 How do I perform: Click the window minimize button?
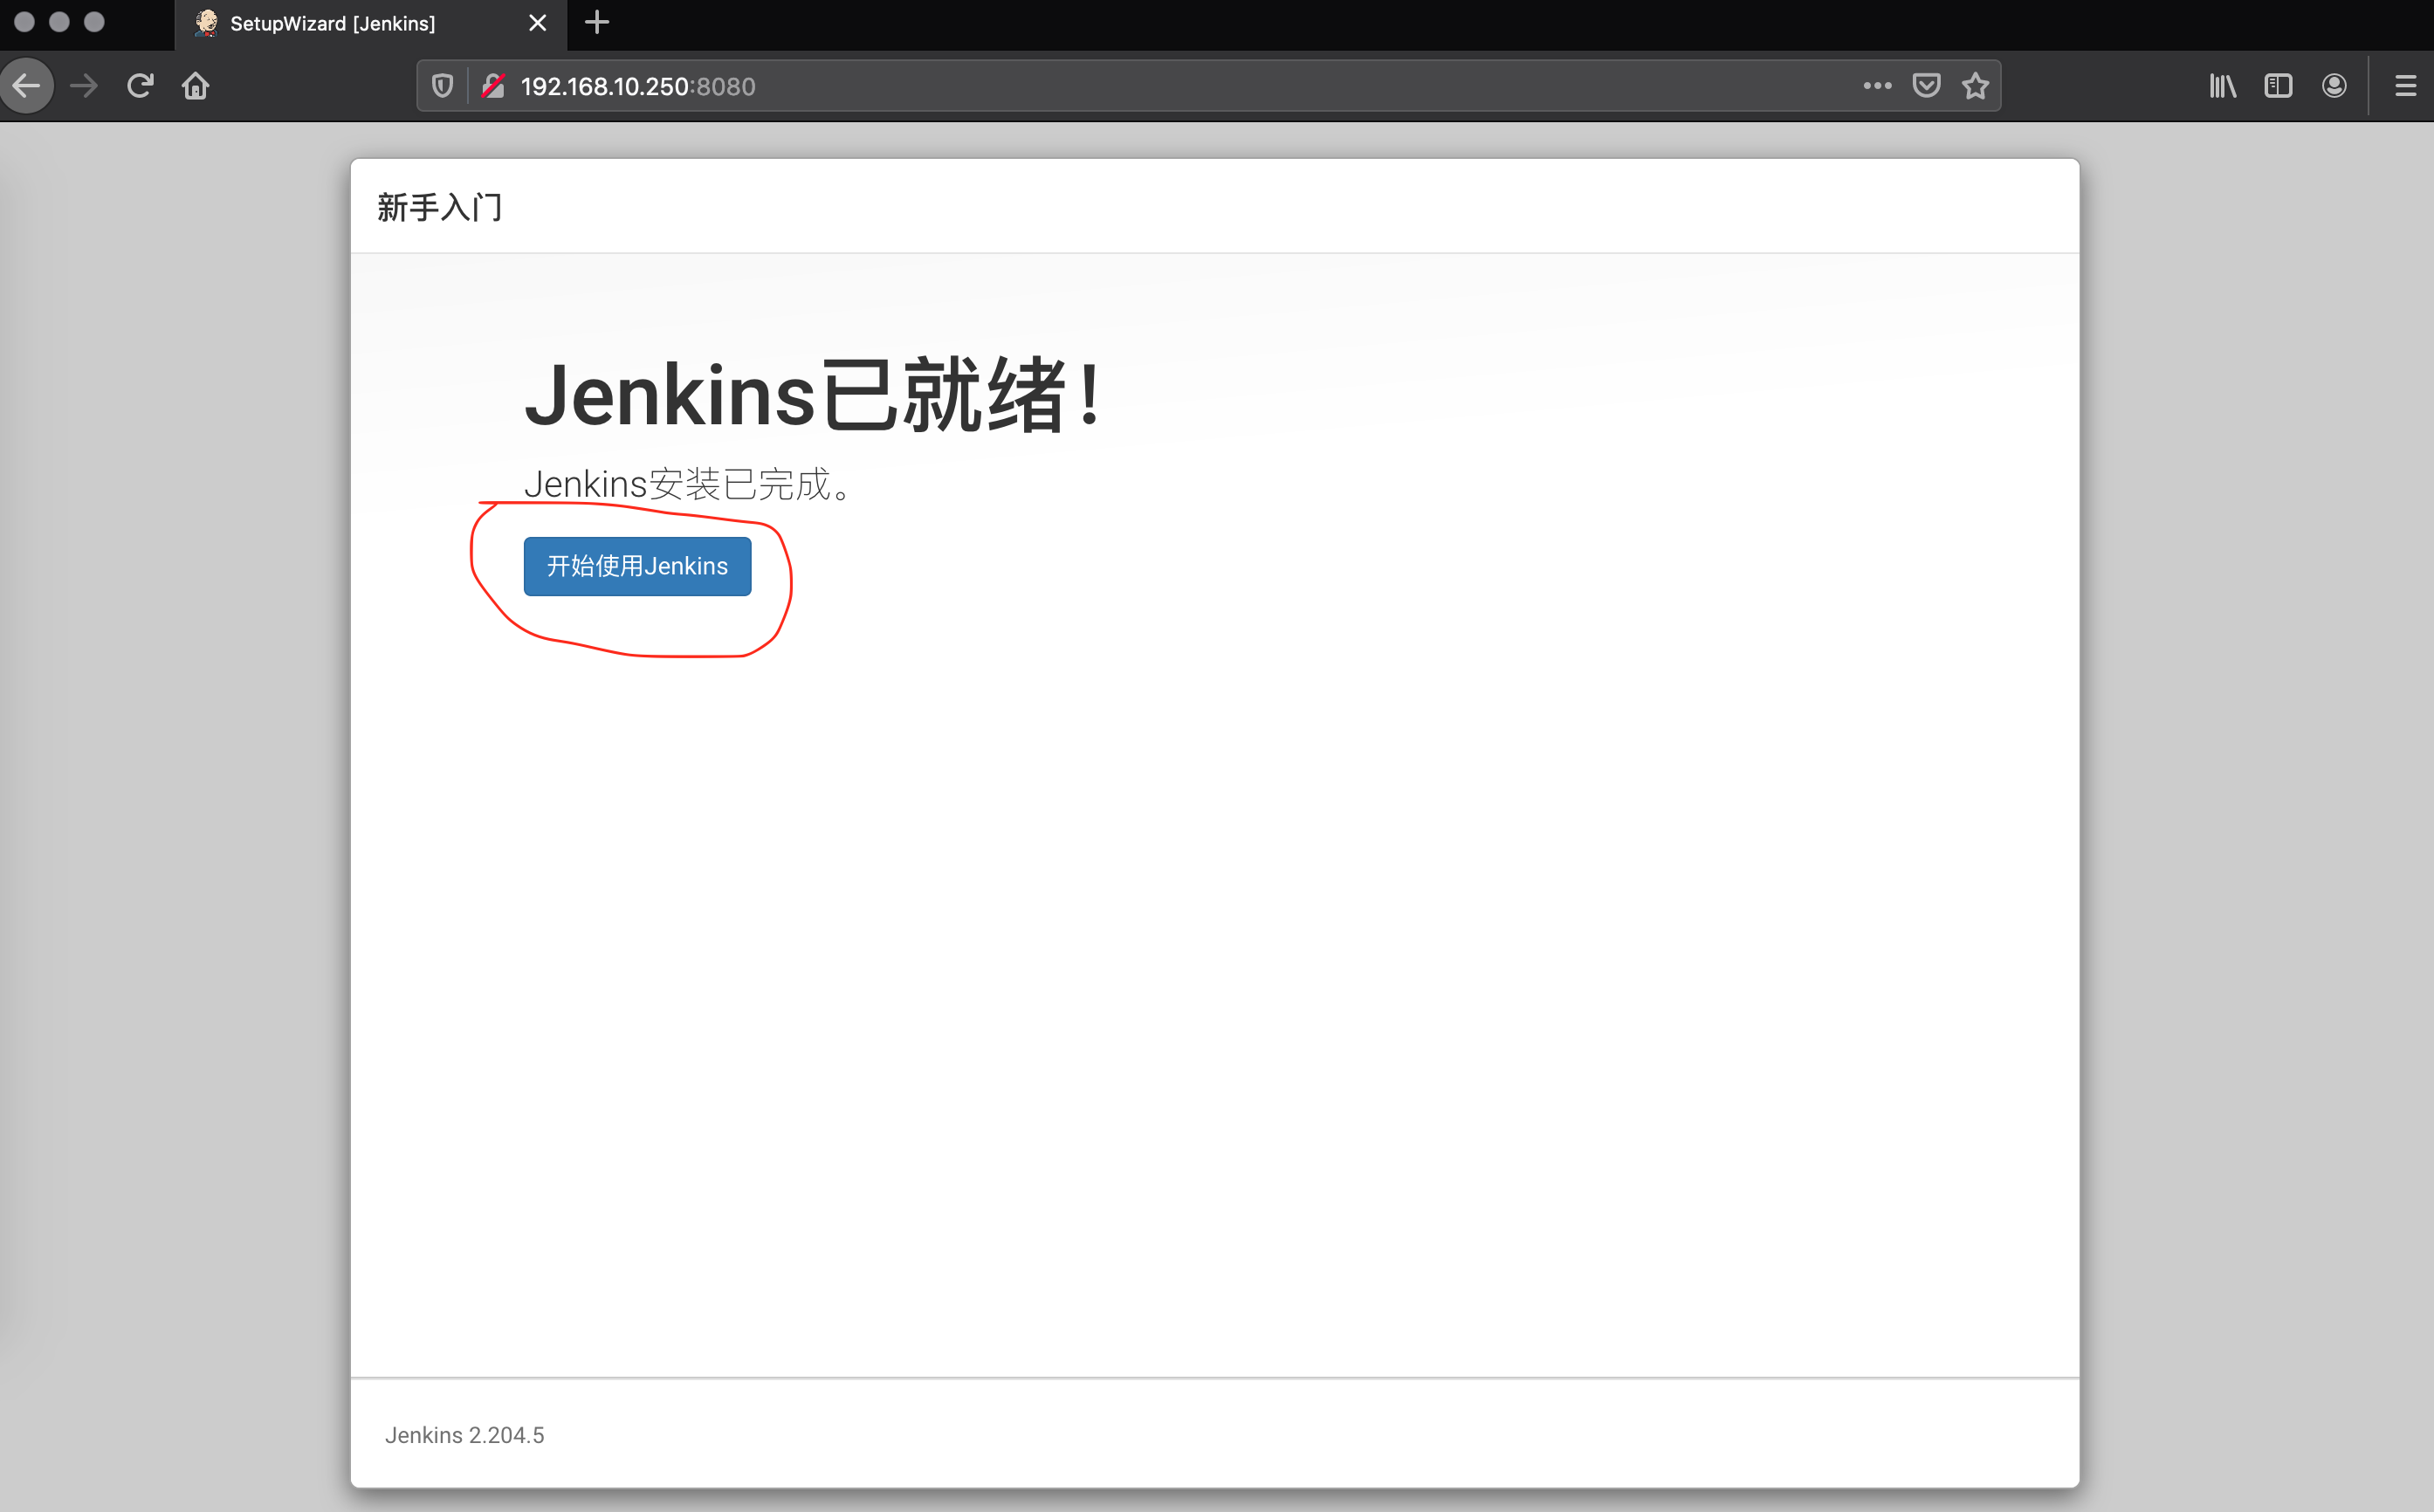[60, 22]
